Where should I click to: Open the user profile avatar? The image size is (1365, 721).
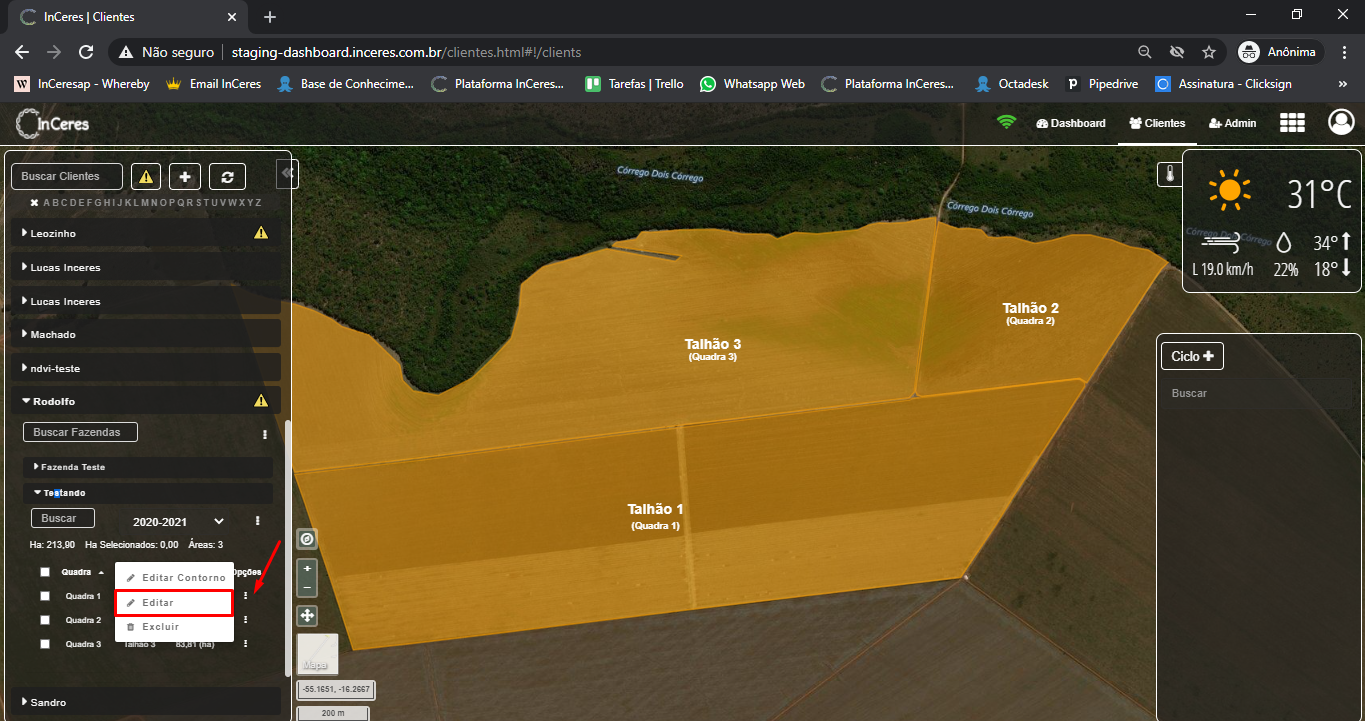1340,122
